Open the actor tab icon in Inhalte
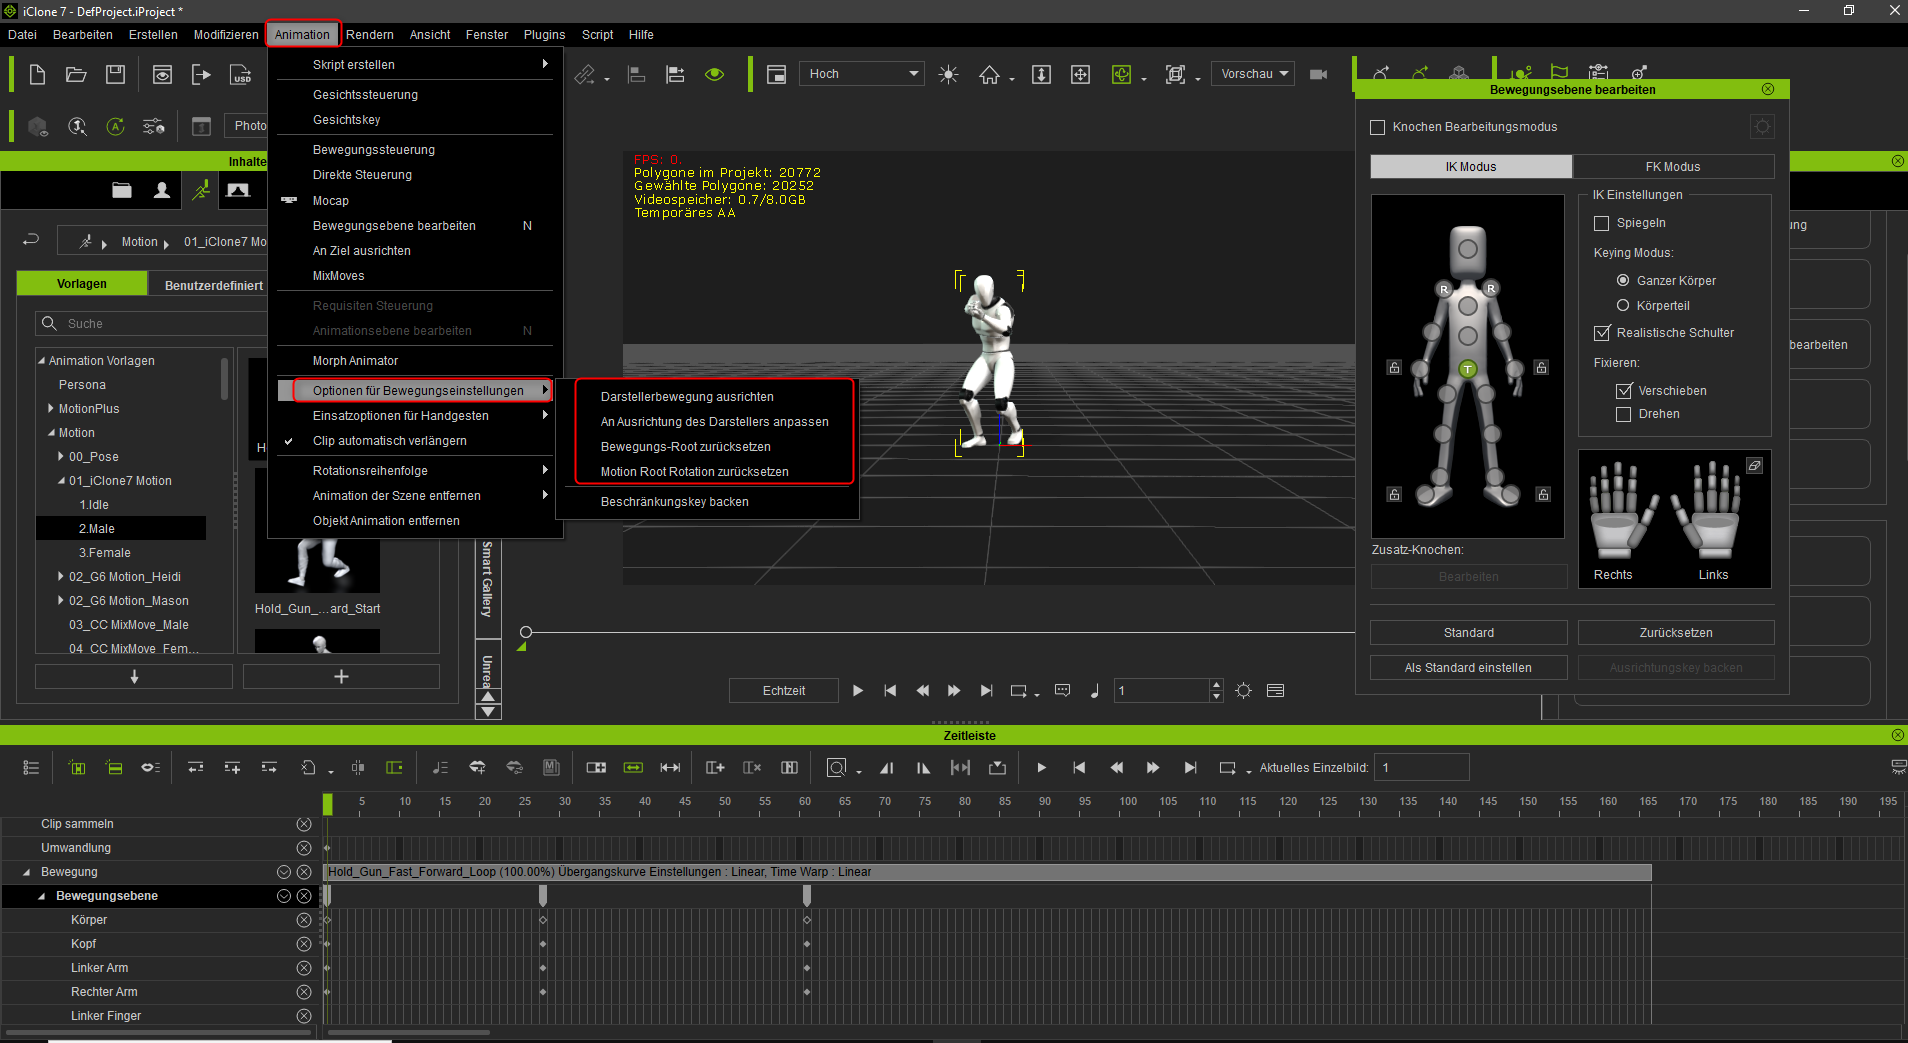1908x1043 pixels. 161,190
